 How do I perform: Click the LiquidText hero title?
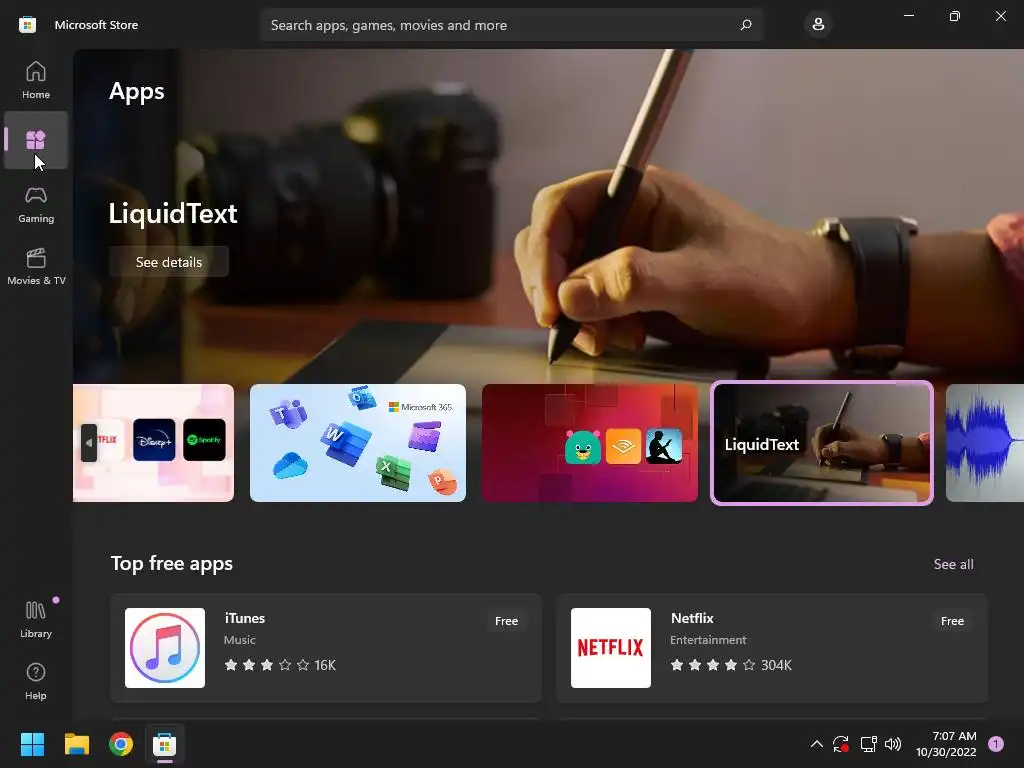pyautogui.click(x=173, y=214)
